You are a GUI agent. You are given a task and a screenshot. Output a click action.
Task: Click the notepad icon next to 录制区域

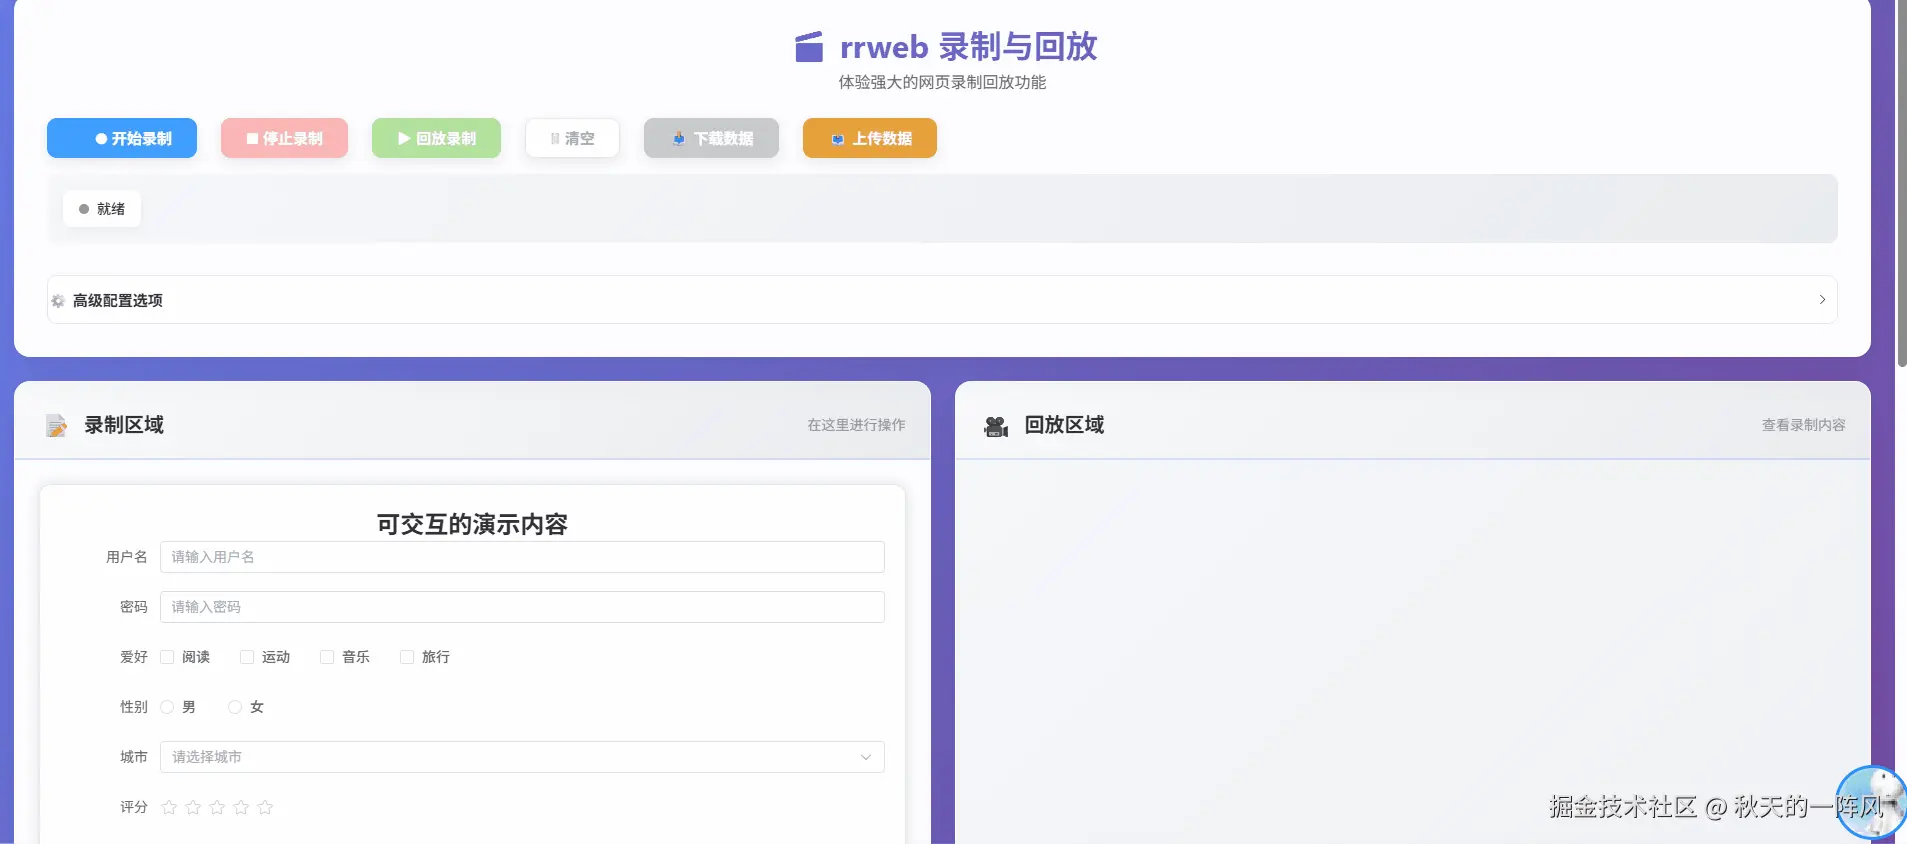point(57,426)
